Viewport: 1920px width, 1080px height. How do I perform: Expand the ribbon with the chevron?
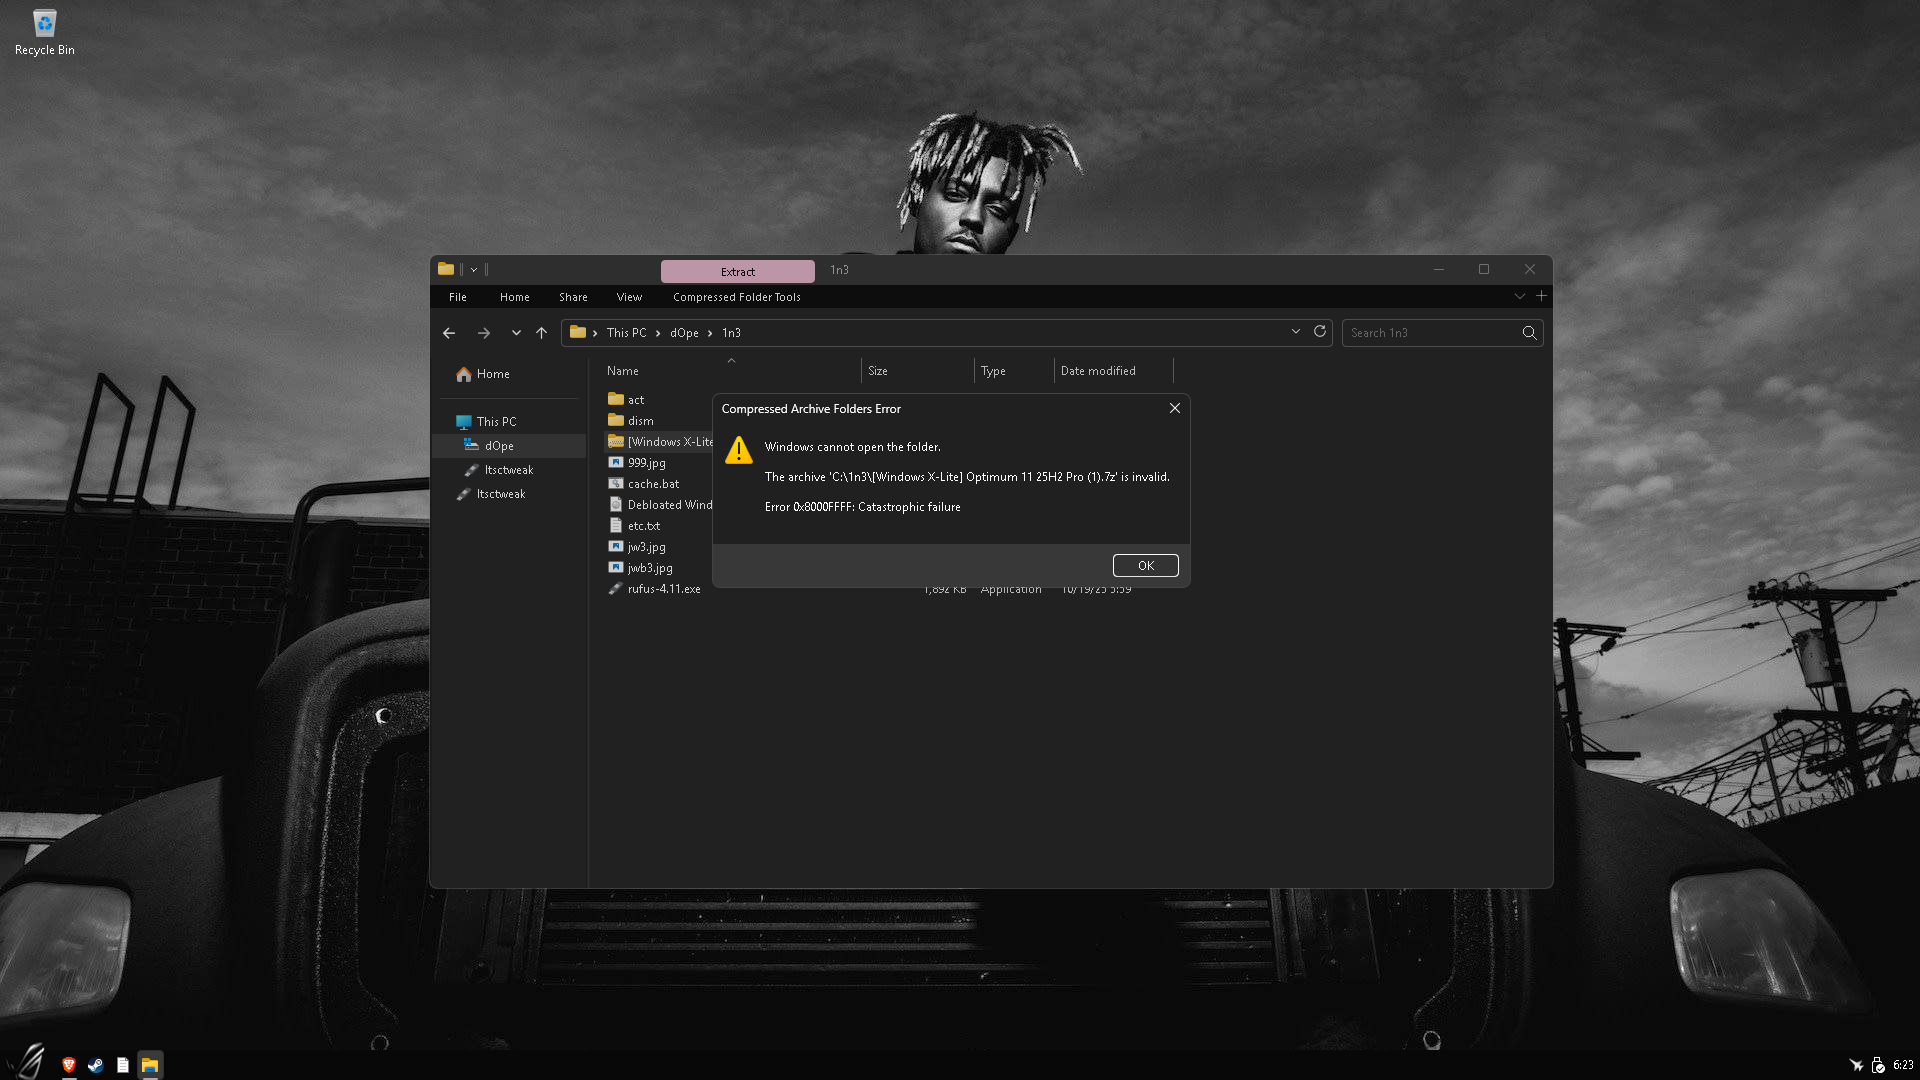coord(1519,297)
